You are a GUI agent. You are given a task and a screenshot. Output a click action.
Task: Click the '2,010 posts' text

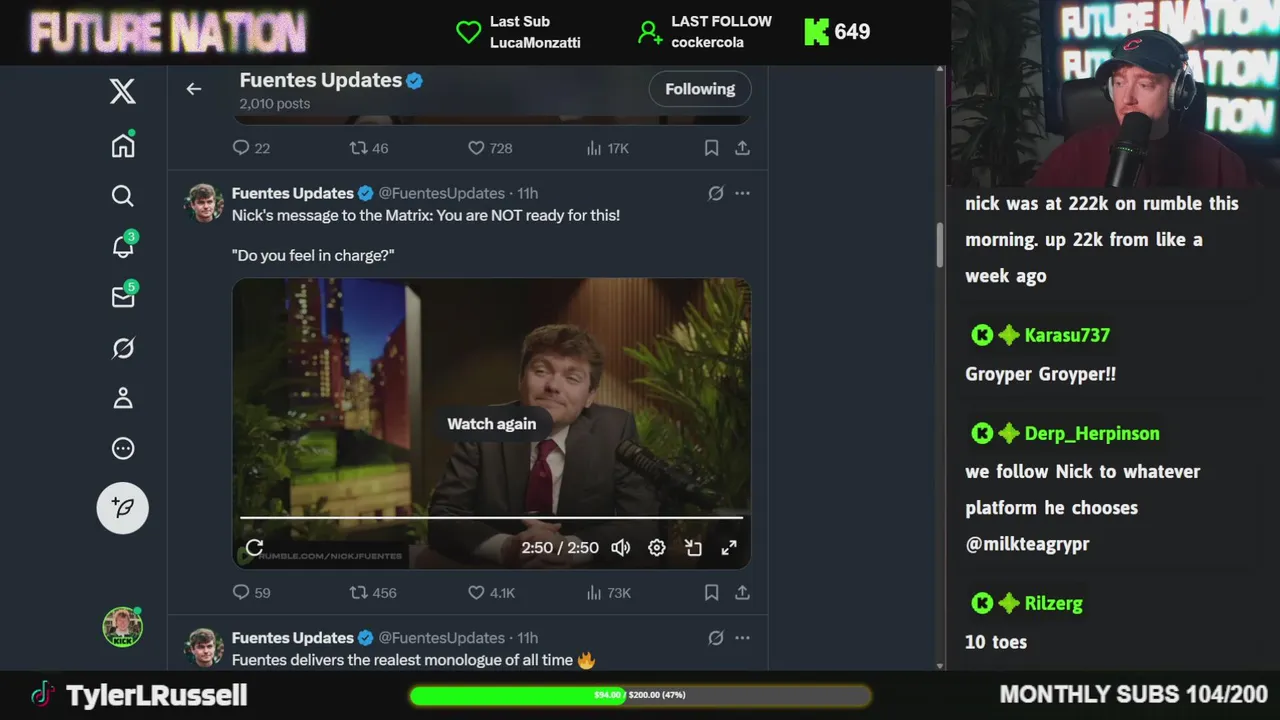click(x=275, y=104)
